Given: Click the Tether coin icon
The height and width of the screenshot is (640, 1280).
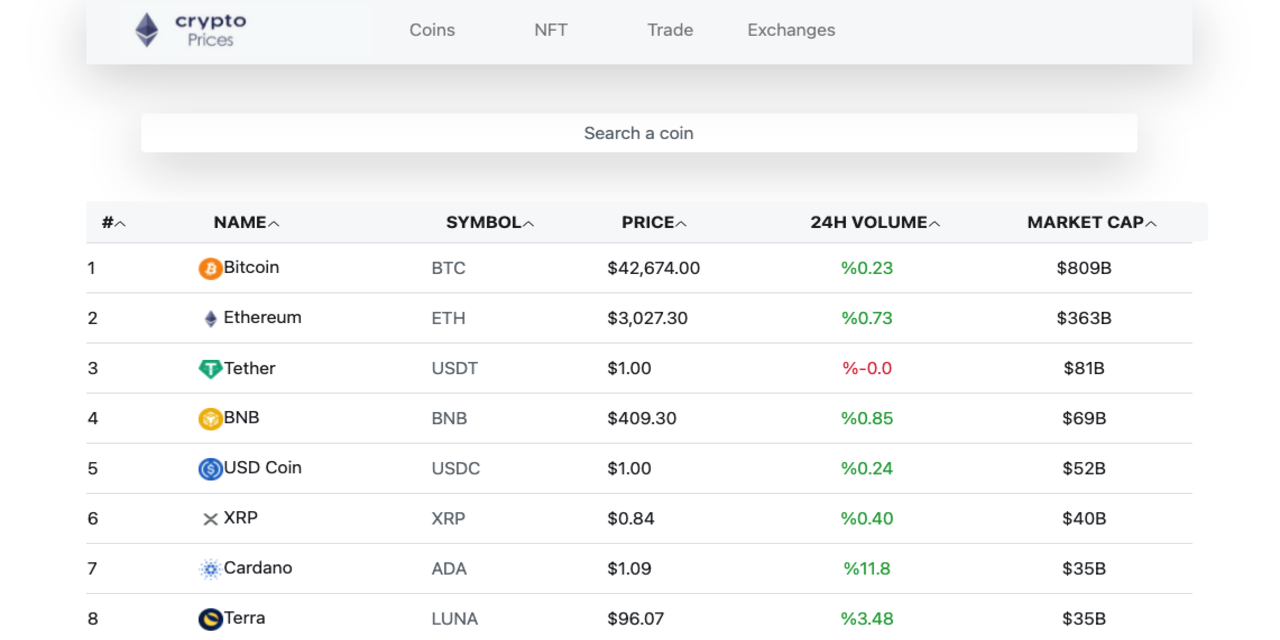Looking at the screenshot, I should 210,369.
